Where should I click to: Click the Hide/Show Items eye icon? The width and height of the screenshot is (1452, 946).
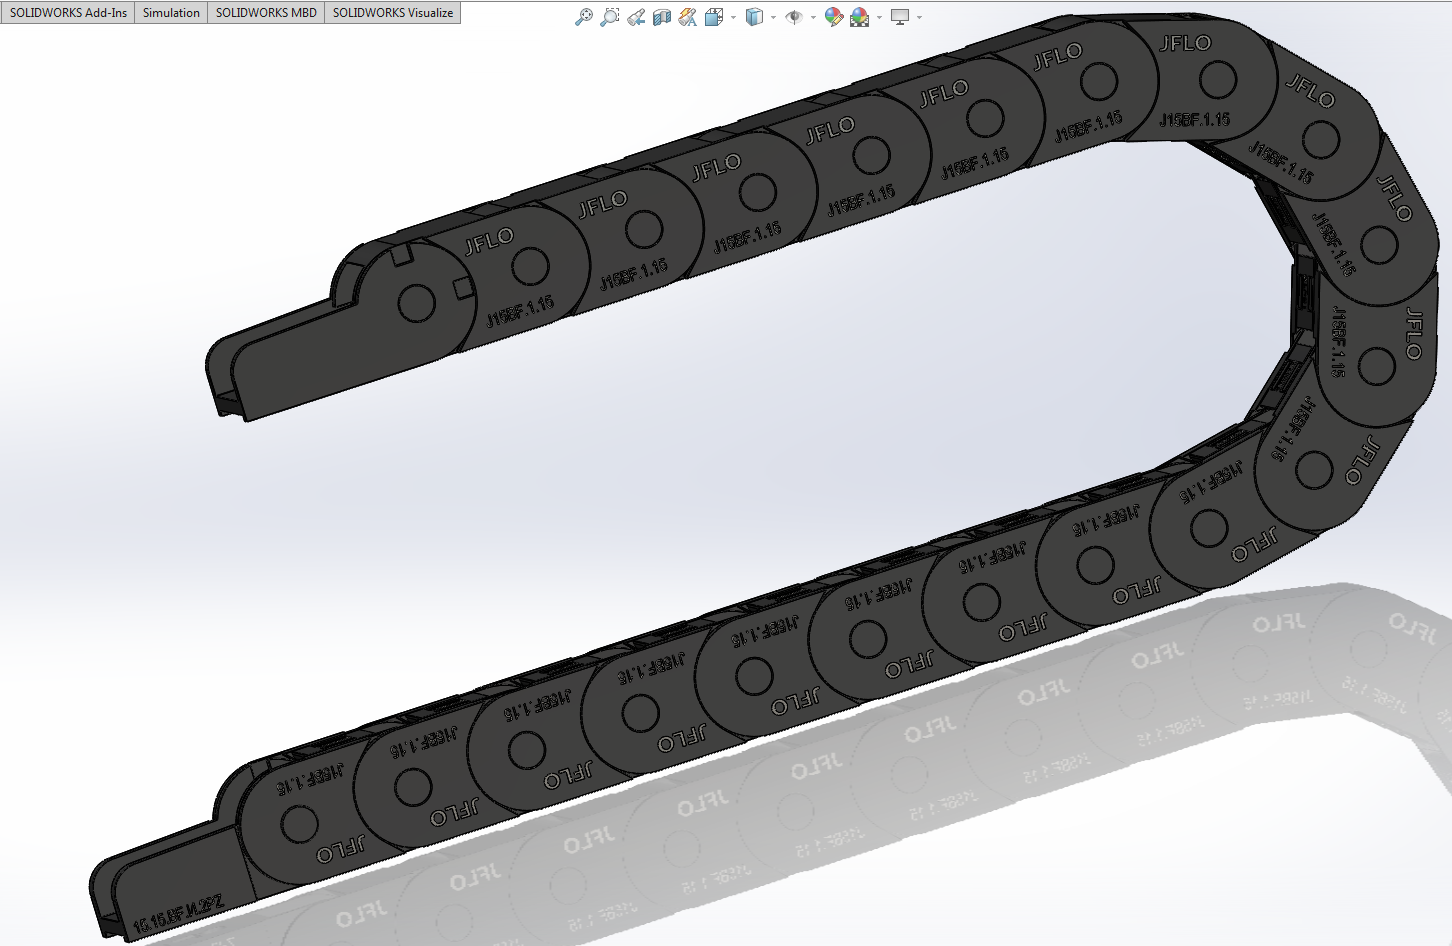pyautogui.click(x=795, y=17)
